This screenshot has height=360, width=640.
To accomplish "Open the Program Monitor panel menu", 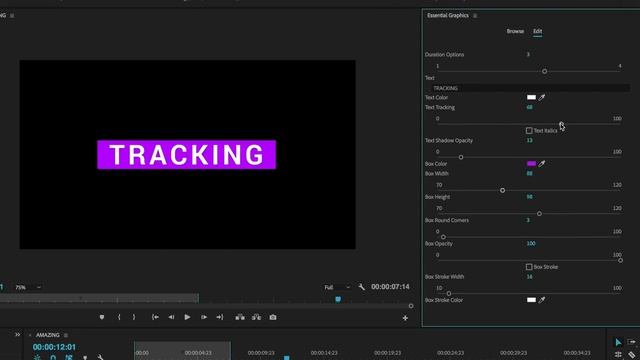I will coord(12,16).
